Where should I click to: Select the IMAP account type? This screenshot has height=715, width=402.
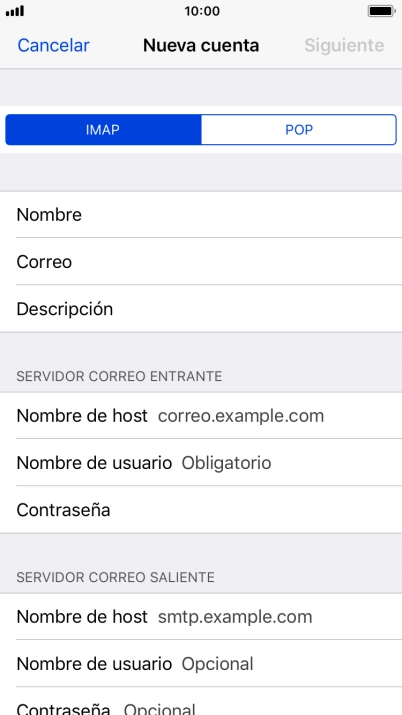point(103,130)
